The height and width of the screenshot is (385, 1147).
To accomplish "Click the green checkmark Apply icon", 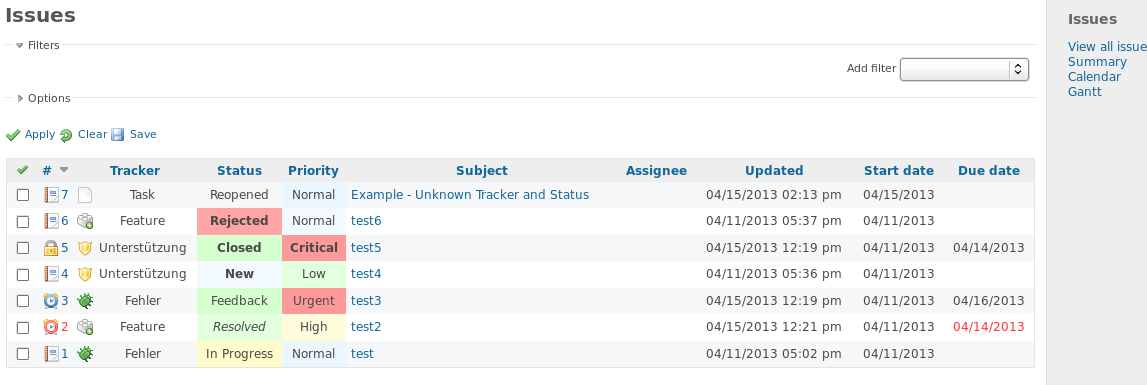I will [13, 135].
